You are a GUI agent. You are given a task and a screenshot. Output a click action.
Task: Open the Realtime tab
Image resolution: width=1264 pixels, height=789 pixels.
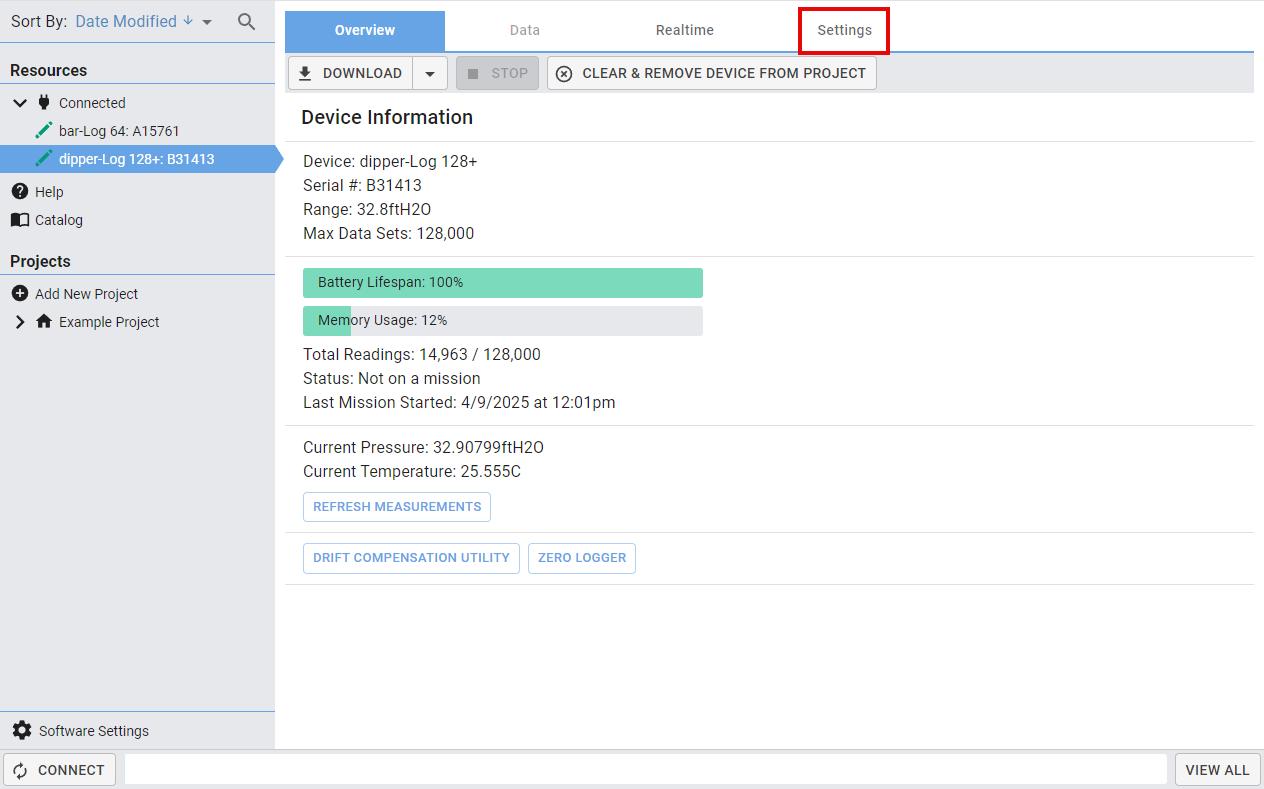(x=685, y=30)
